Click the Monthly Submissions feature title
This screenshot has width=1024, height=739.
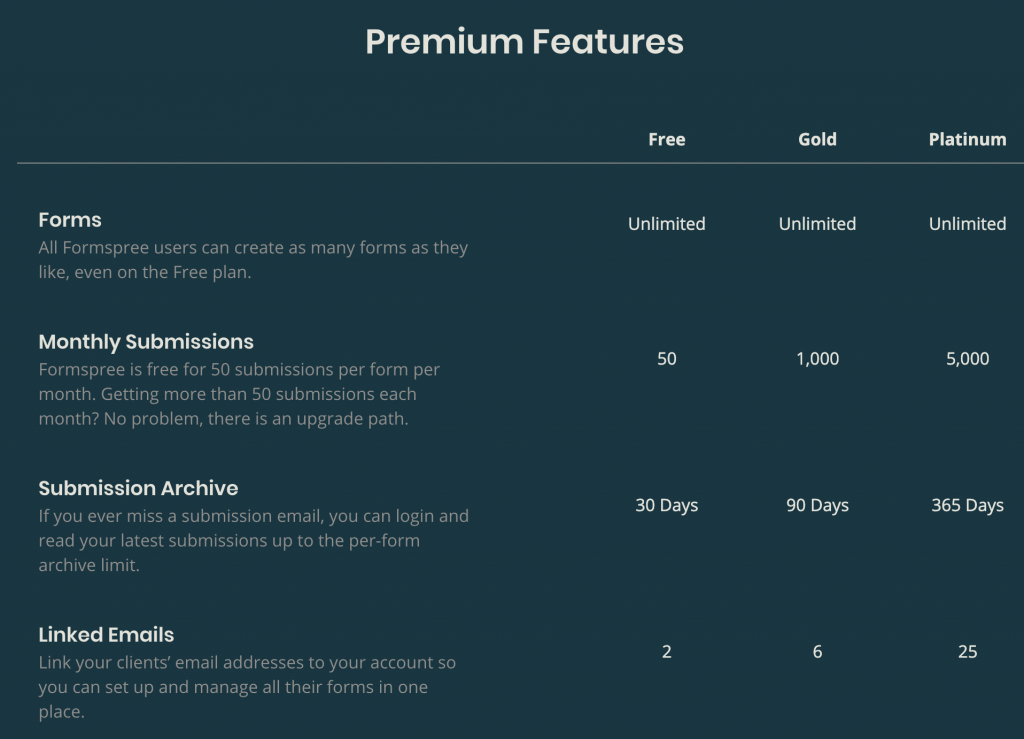(146, 342)
